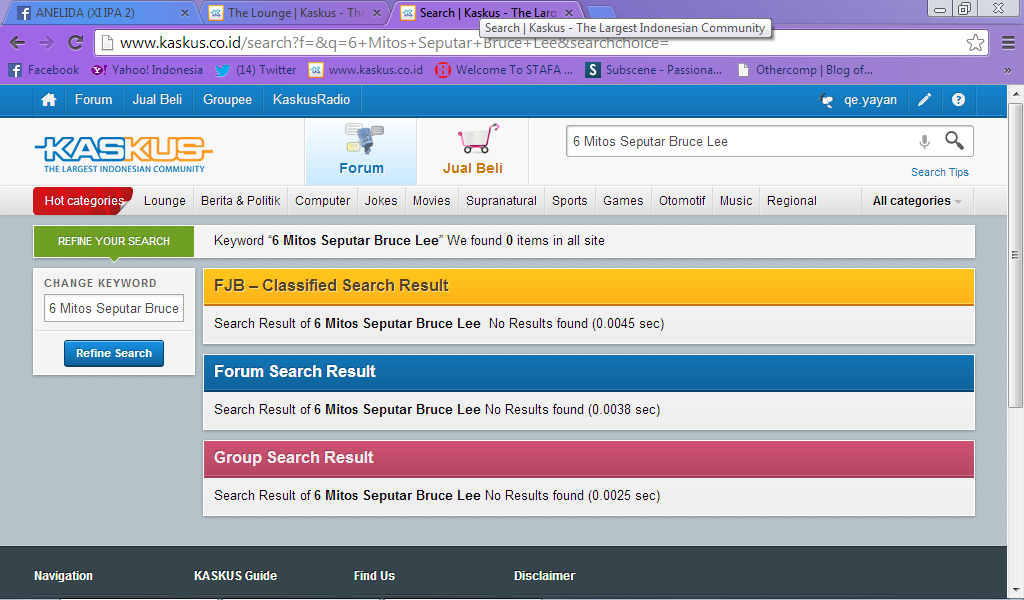This screenshot has height=600, width=1024.
Task: Click the magnifying glass search icon
Action: click(x=954, y=140)
